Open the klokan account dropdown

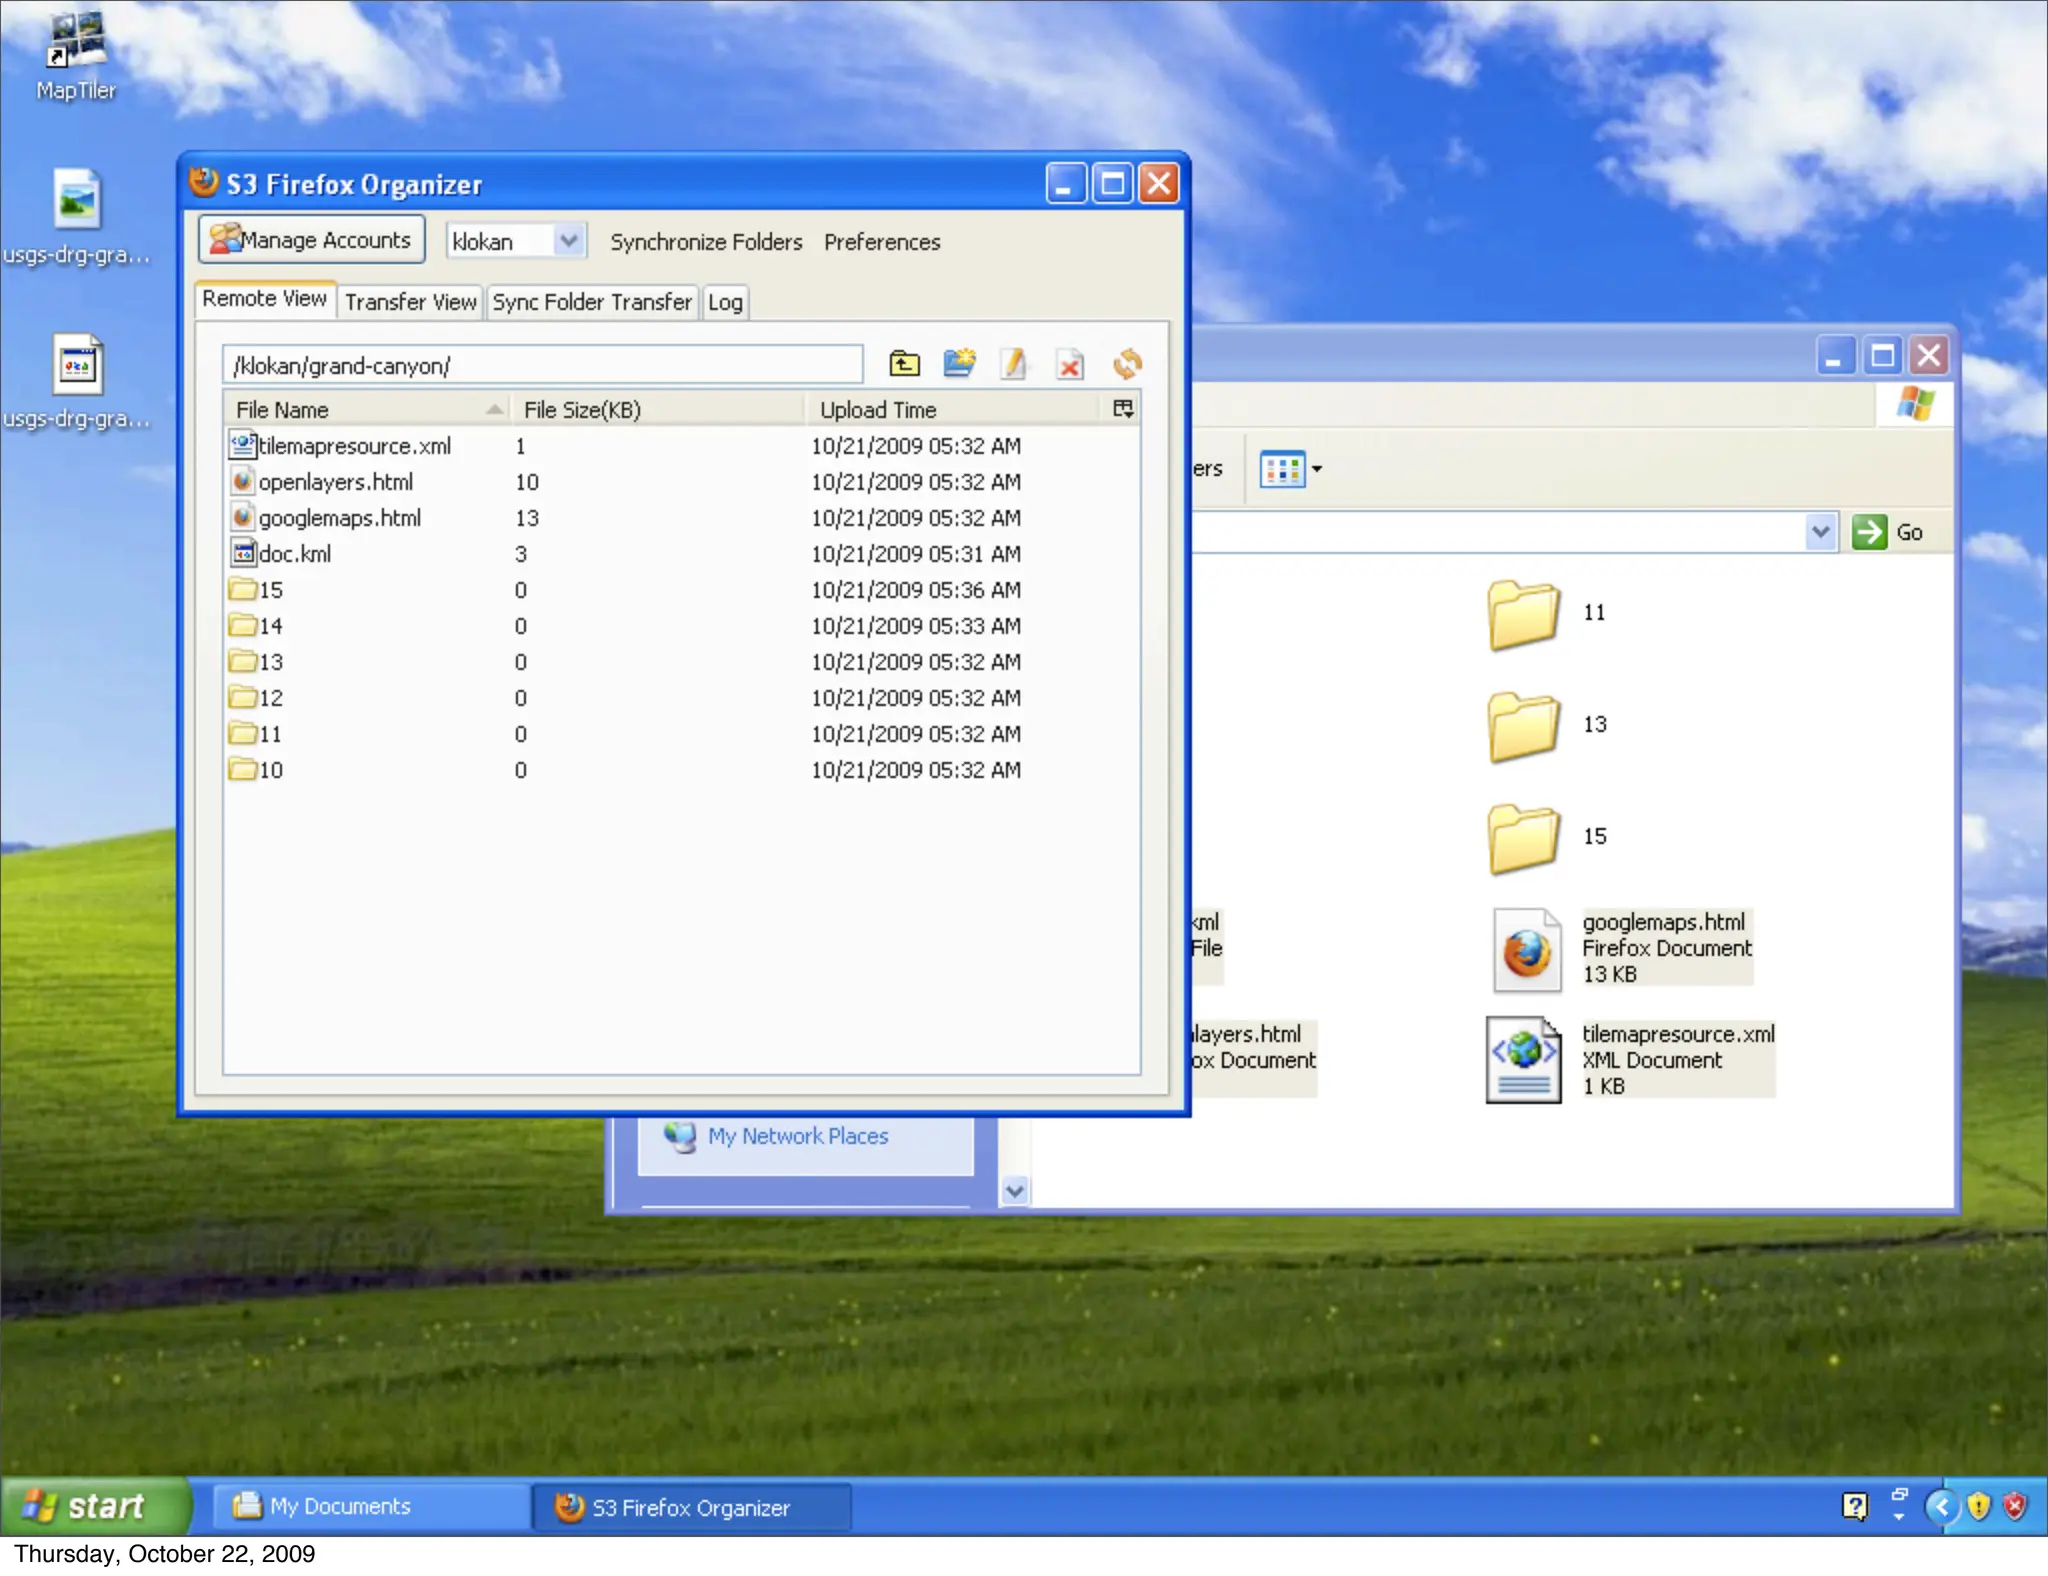[x=568, y=241]
